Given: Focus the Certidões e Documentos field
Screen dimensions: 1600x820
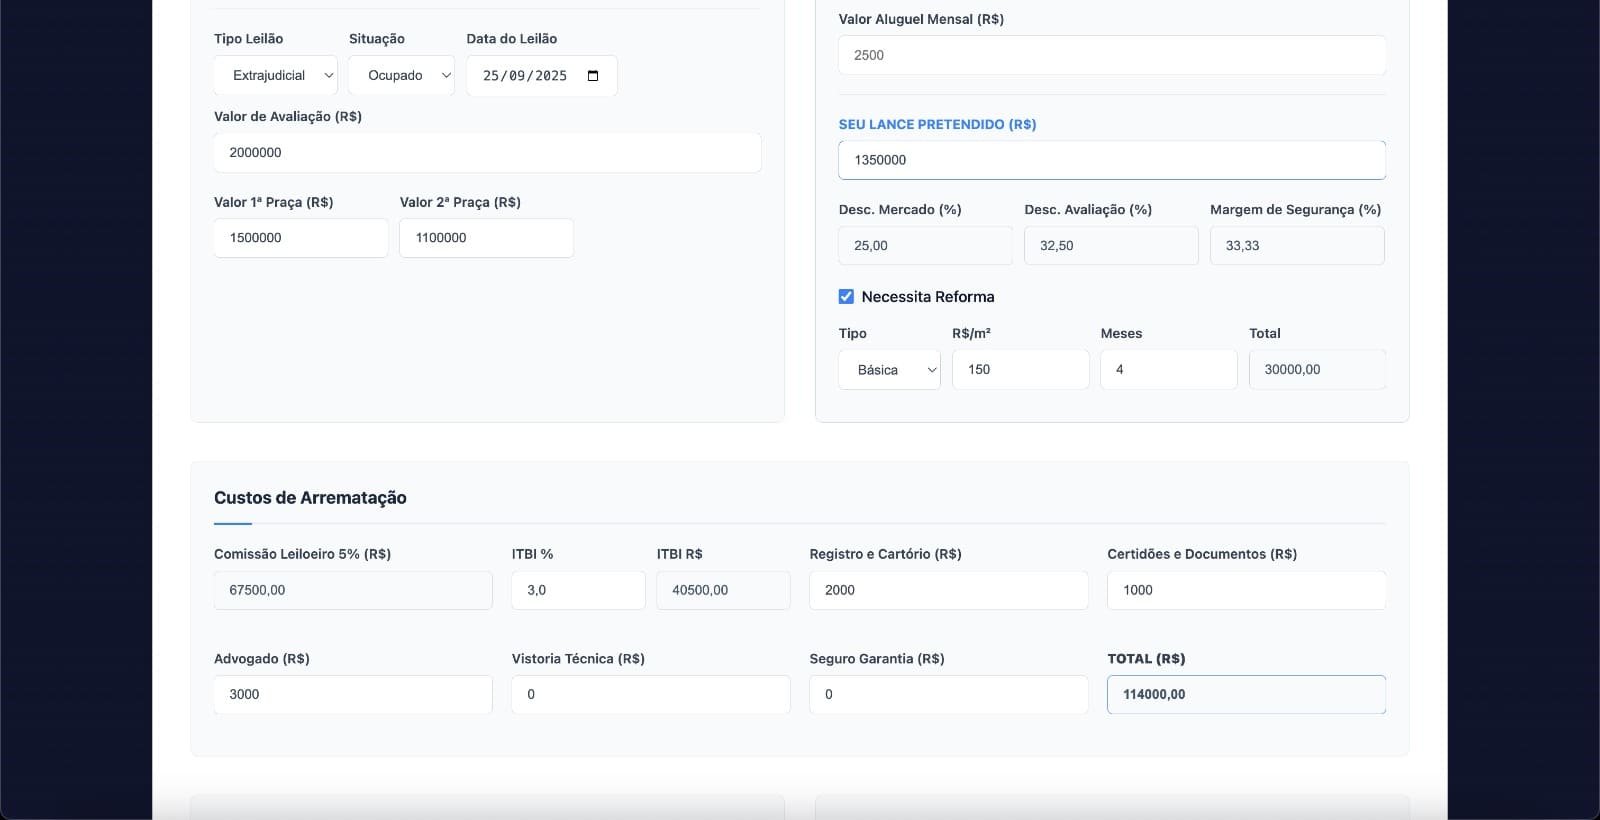Looking at the screenshot, I should tap(1246, 590).
